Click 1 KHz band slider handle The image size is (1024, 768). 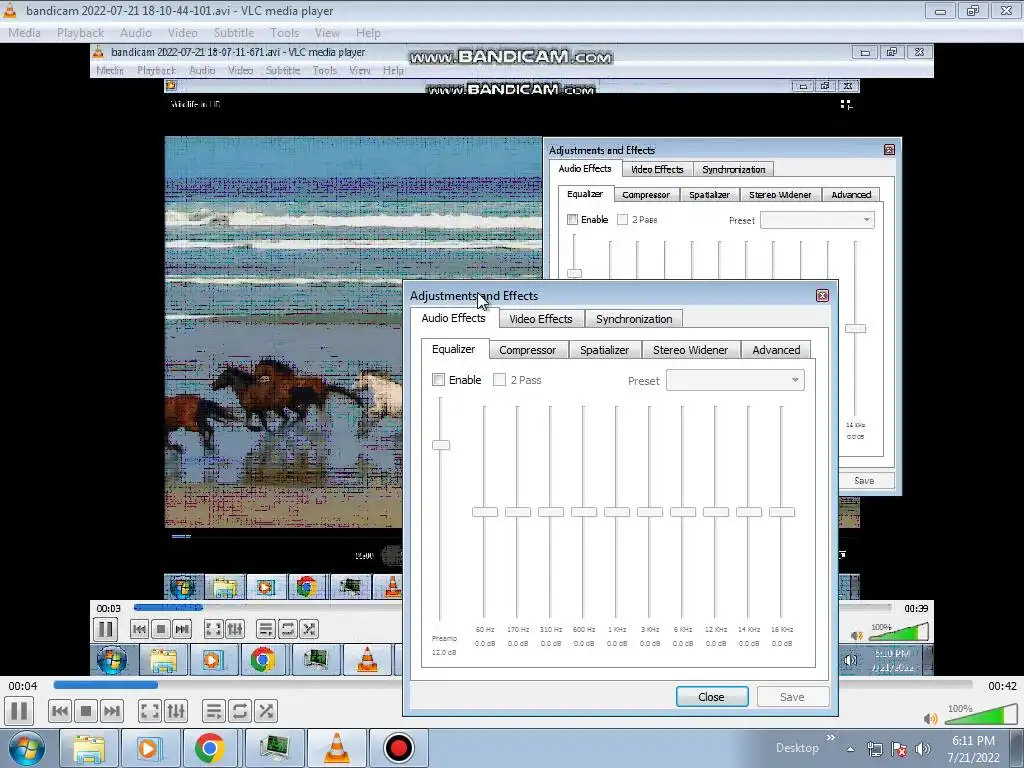click(x=616, y=512)
